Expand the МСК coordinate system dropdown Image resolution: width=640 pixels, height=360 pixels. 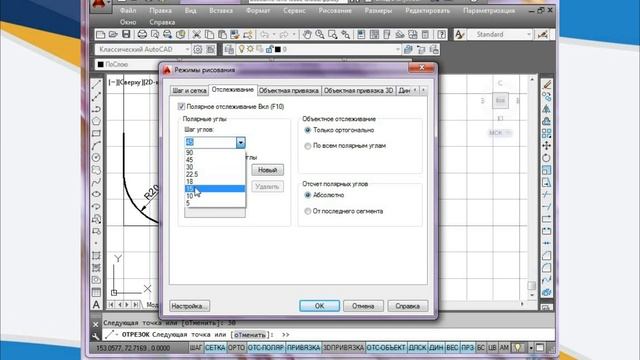coord(508,133)
